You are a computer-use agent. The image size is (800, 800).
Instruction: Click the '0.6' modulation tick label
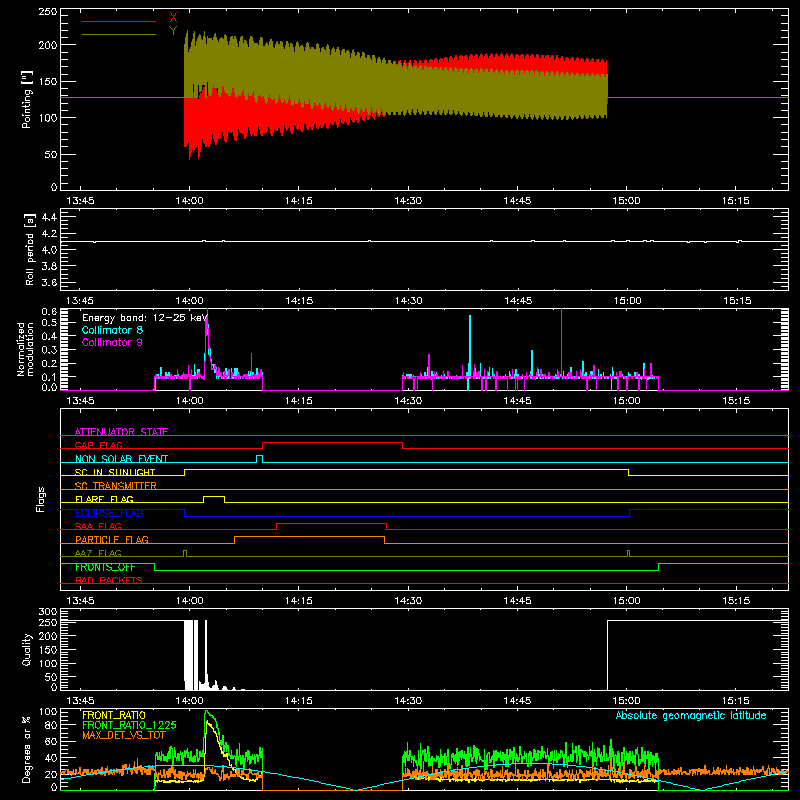tap(49, 312)
